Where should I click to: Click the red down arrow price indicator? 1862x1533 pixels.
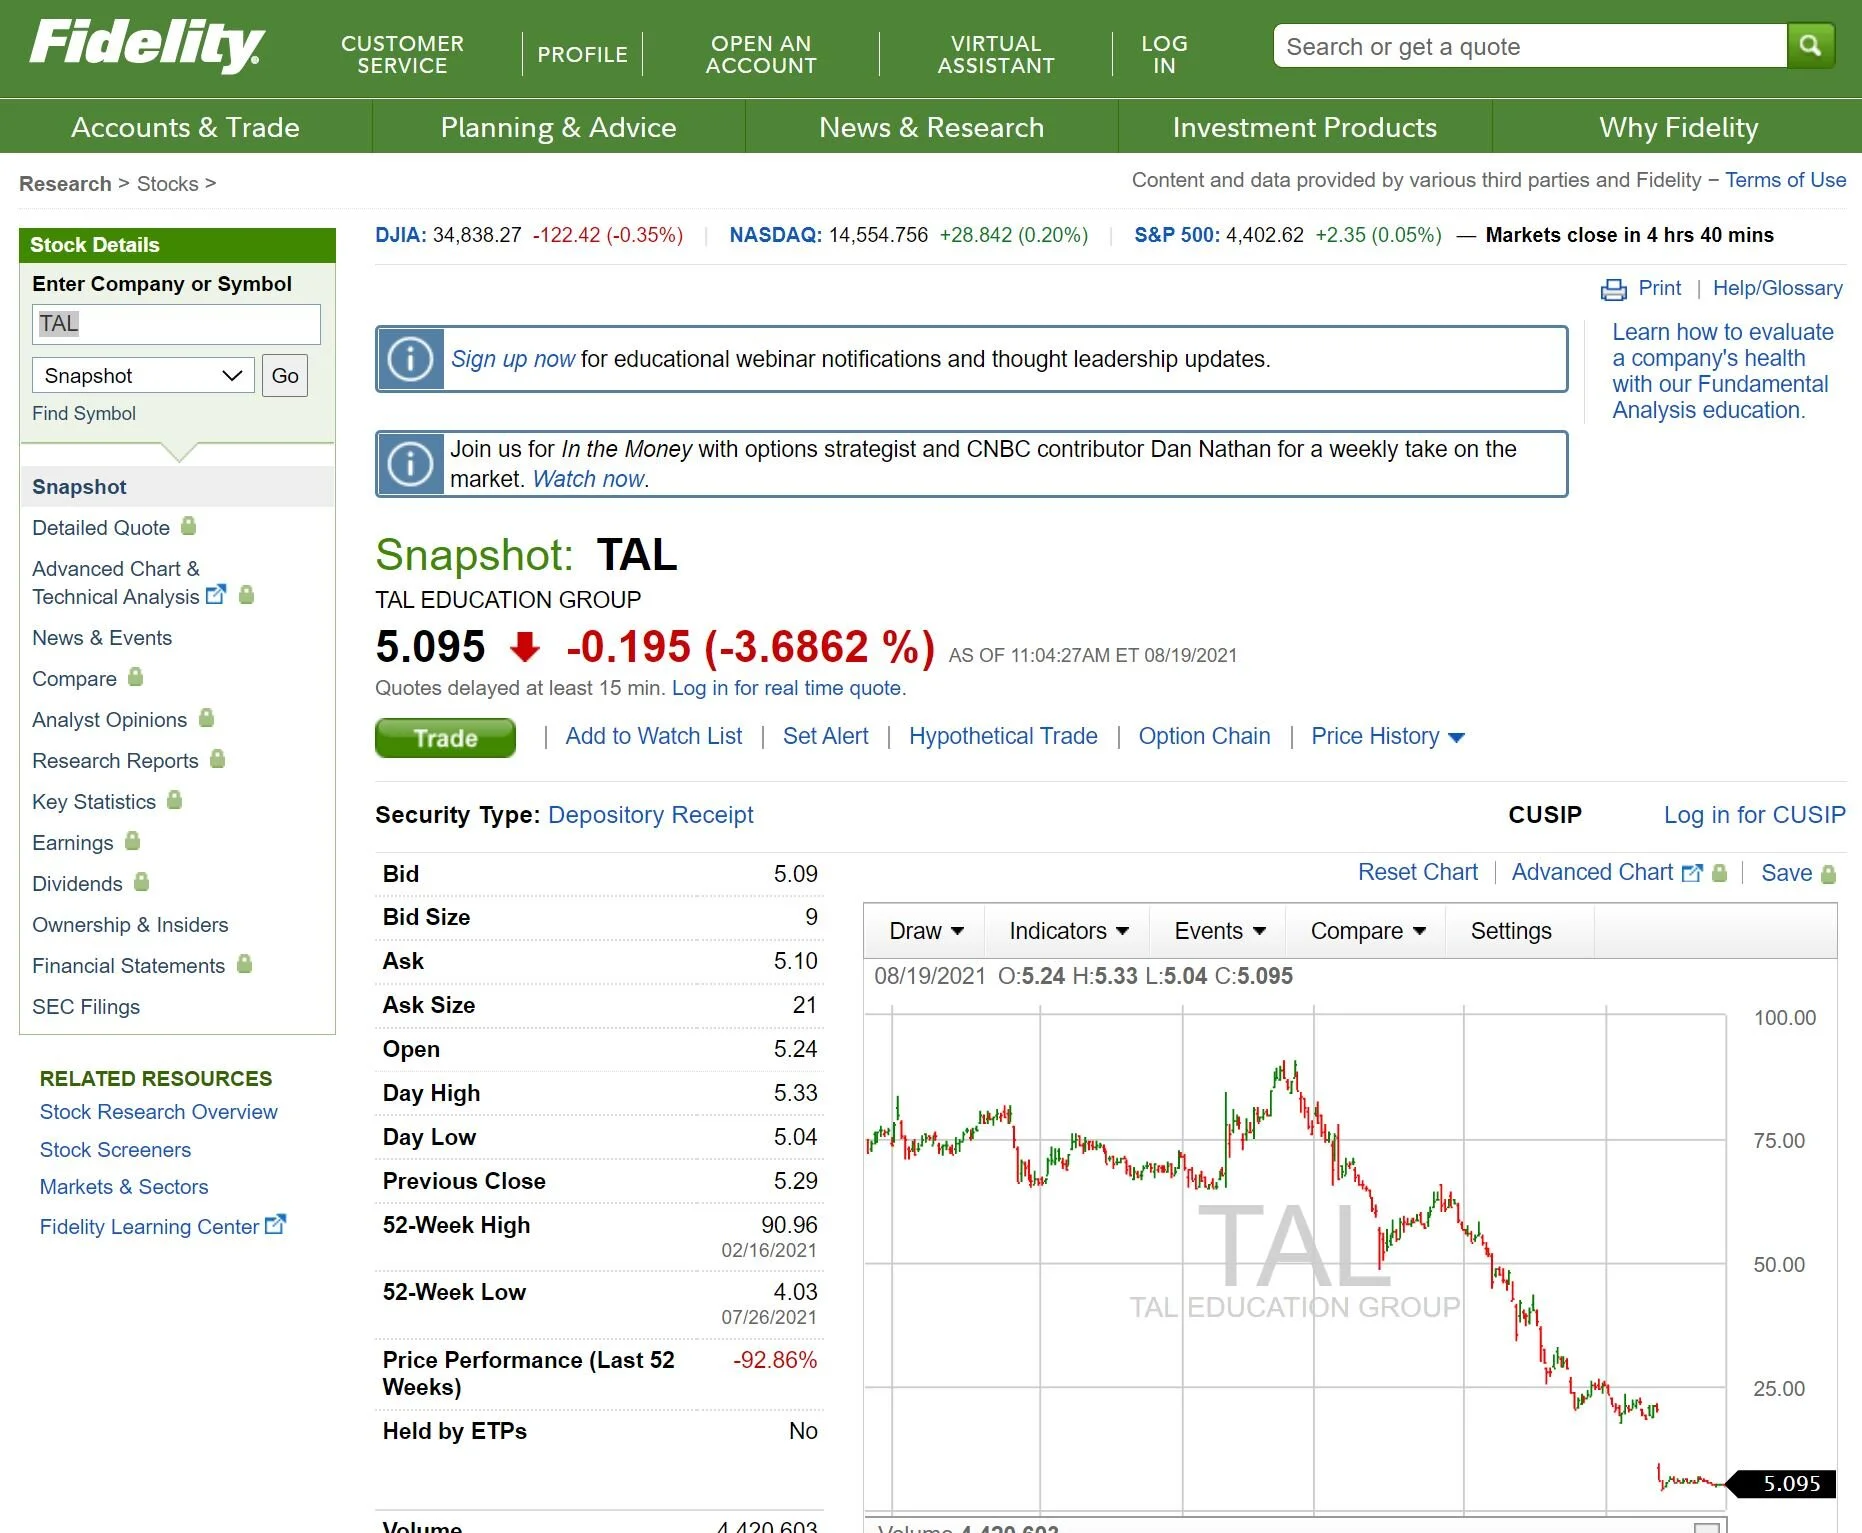pos(524,648)
